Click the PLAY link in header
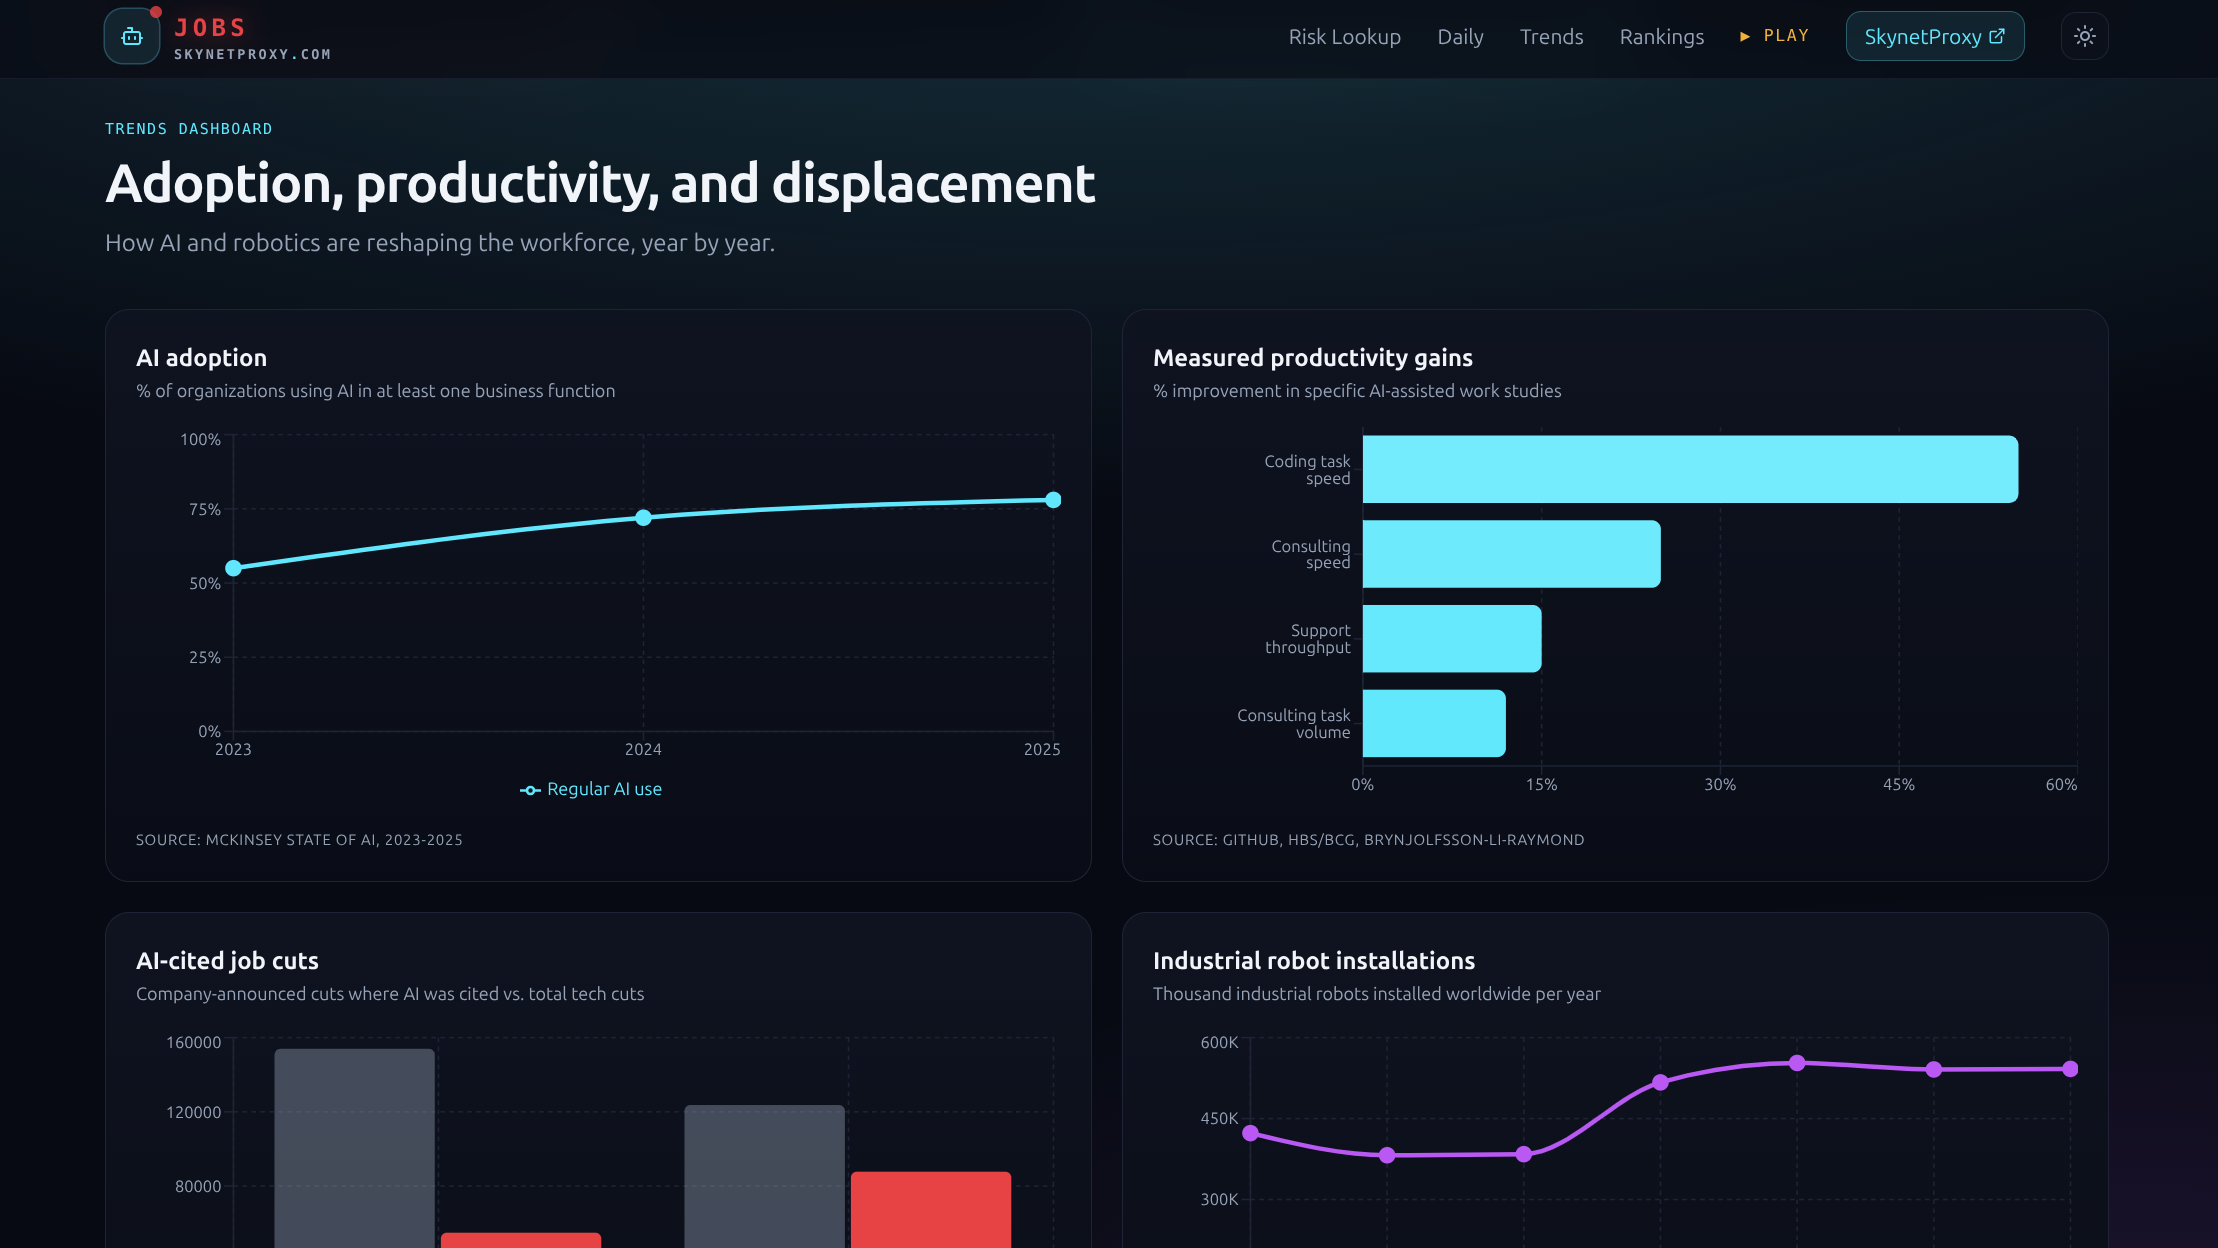Screen dimensions: 2218x1248 pos(1774,36)
